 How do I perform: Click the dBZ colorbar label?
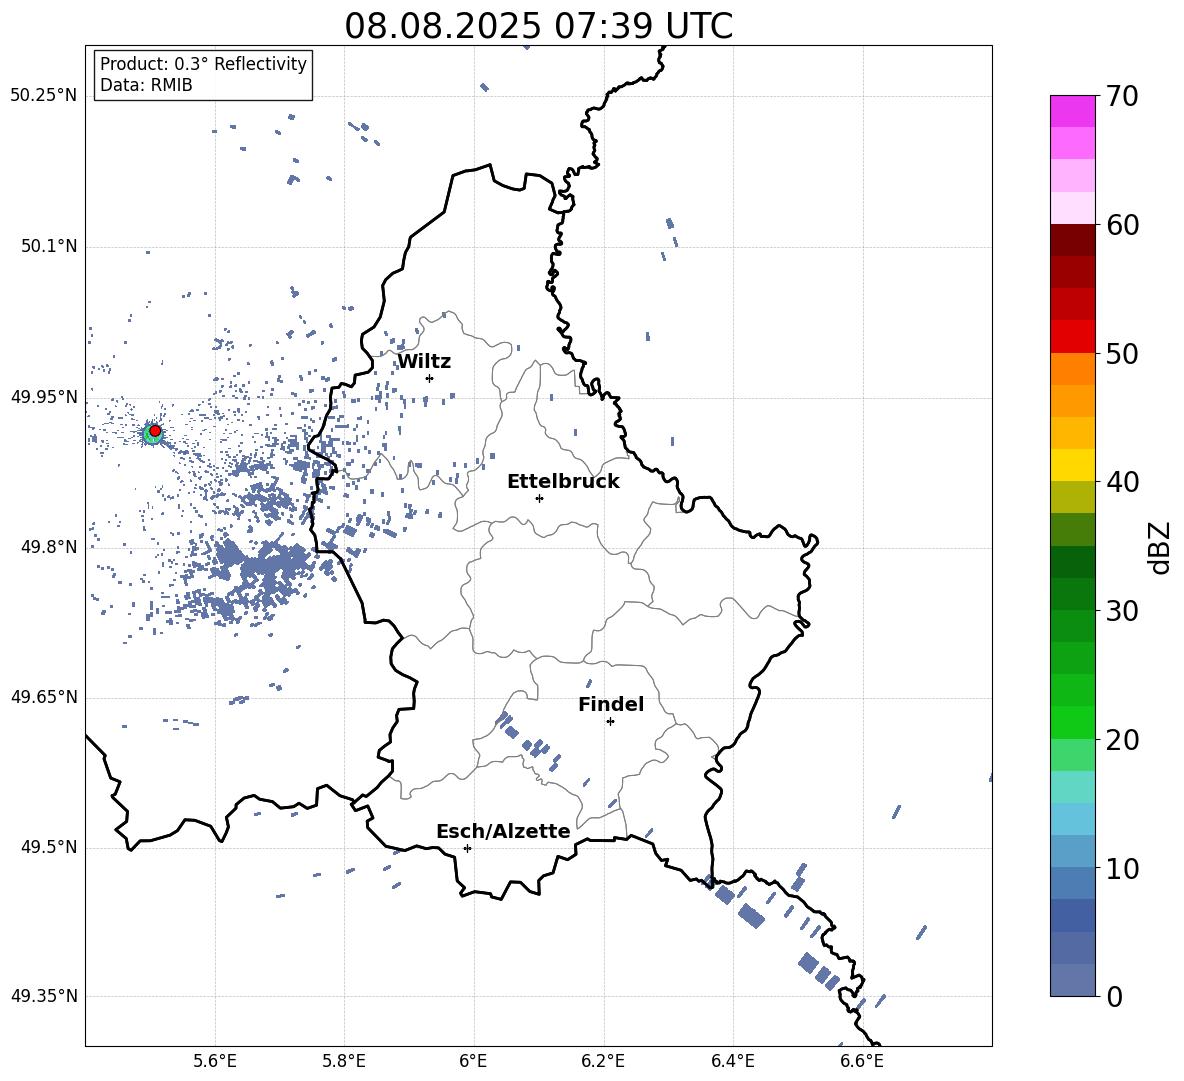click(1160, 547)
